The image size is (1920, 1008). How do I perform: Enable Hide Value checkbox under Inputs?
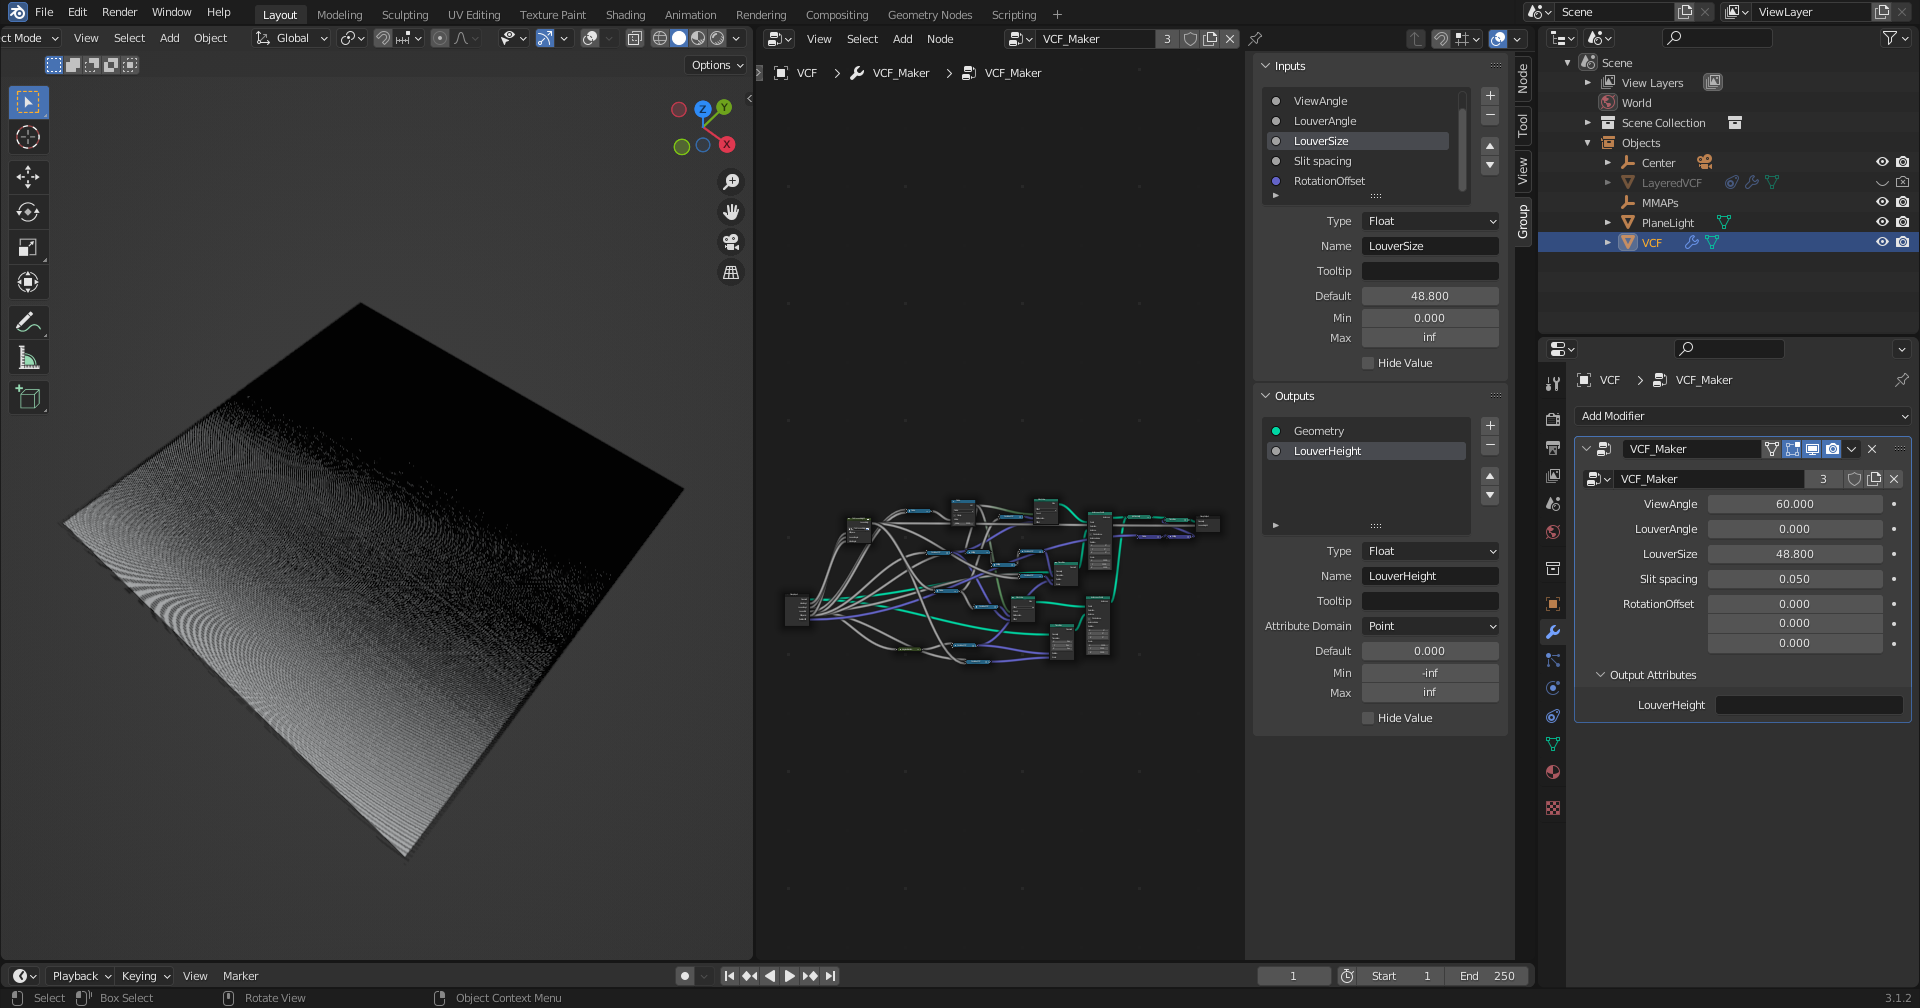(1368, 363)
